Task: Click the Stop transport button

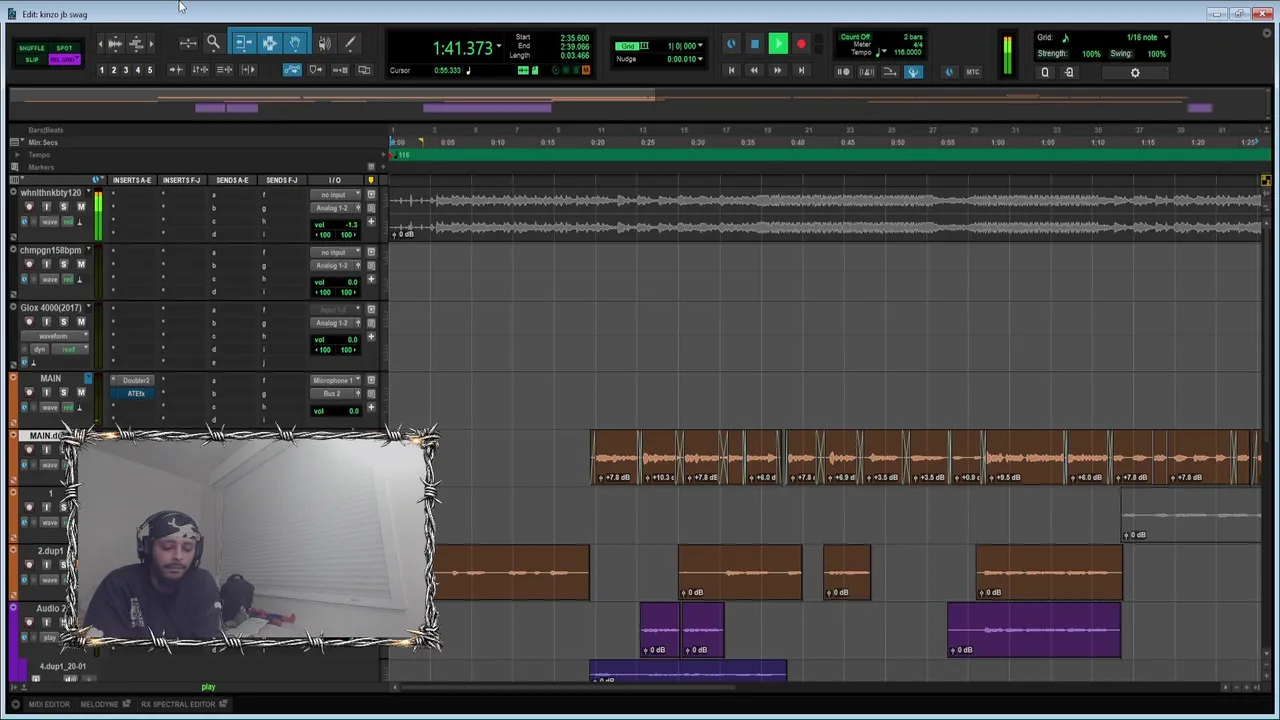Action: 755,44
